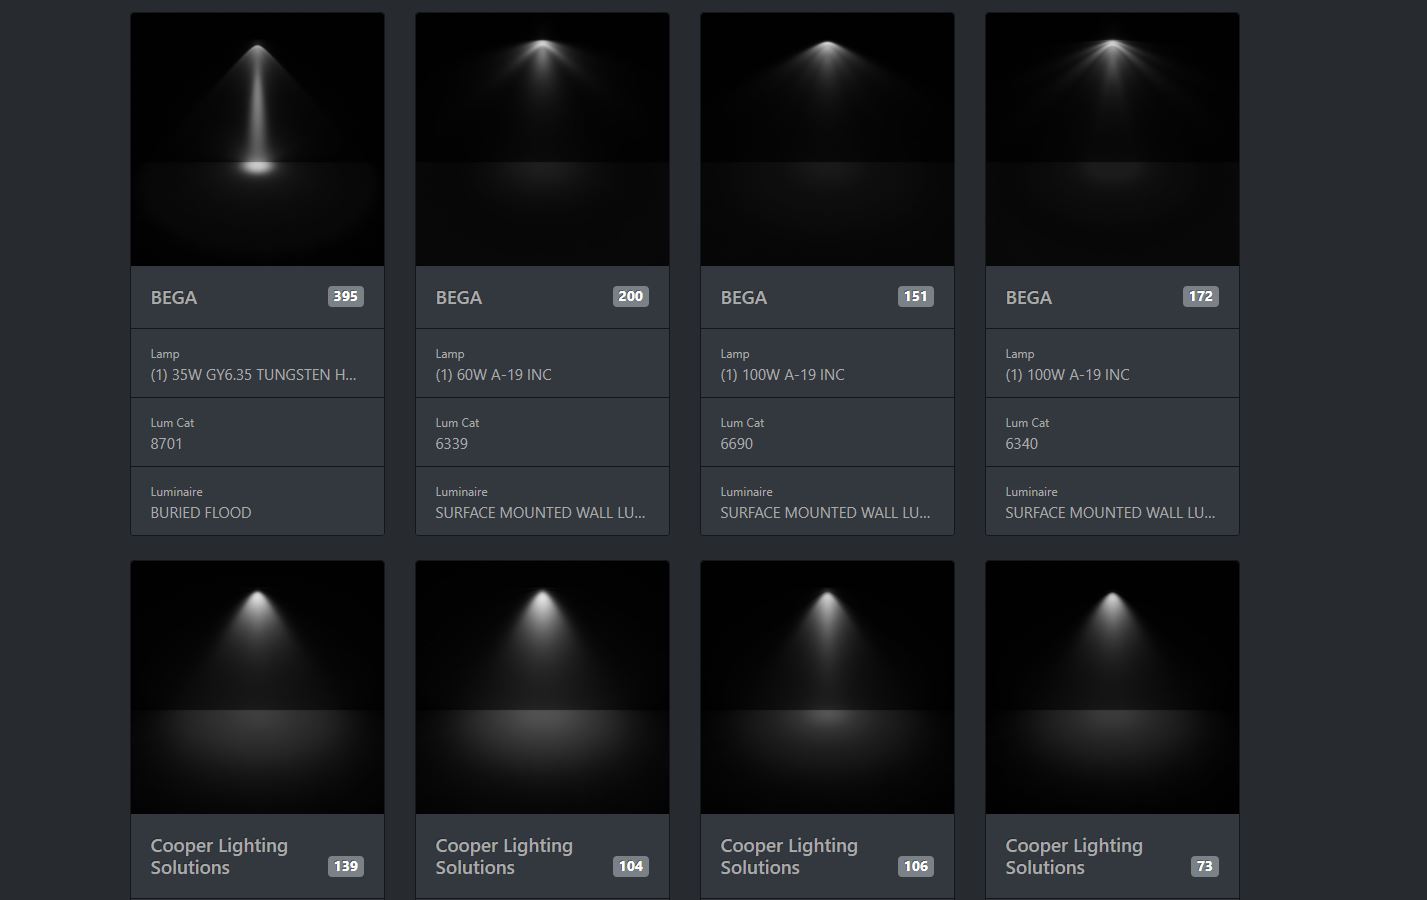Viewport: 1427px width, 900px height.
Task: Open the BEGA 60W A-19 light thumbnail
Action: [542, 140]
